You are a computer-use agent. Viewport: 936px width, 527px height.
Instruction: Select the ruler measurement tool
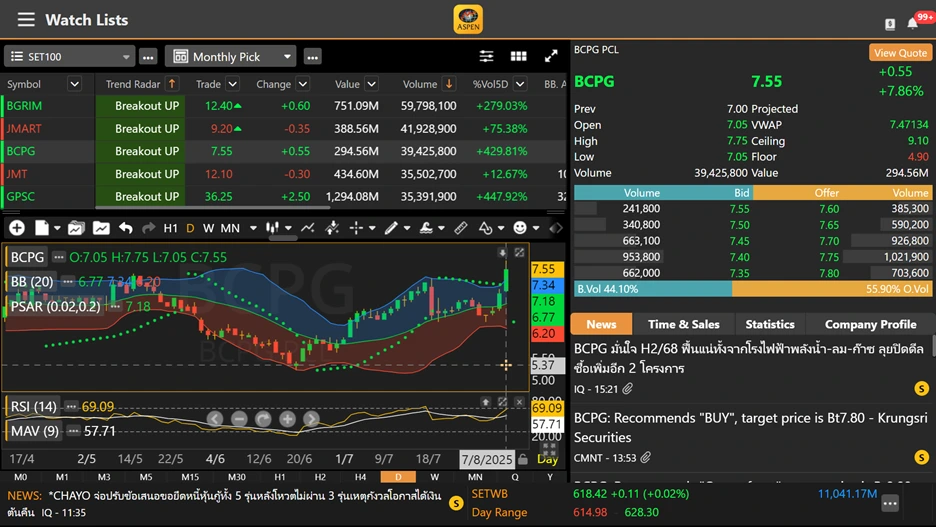pyautogui.click(x=461, y=228)
